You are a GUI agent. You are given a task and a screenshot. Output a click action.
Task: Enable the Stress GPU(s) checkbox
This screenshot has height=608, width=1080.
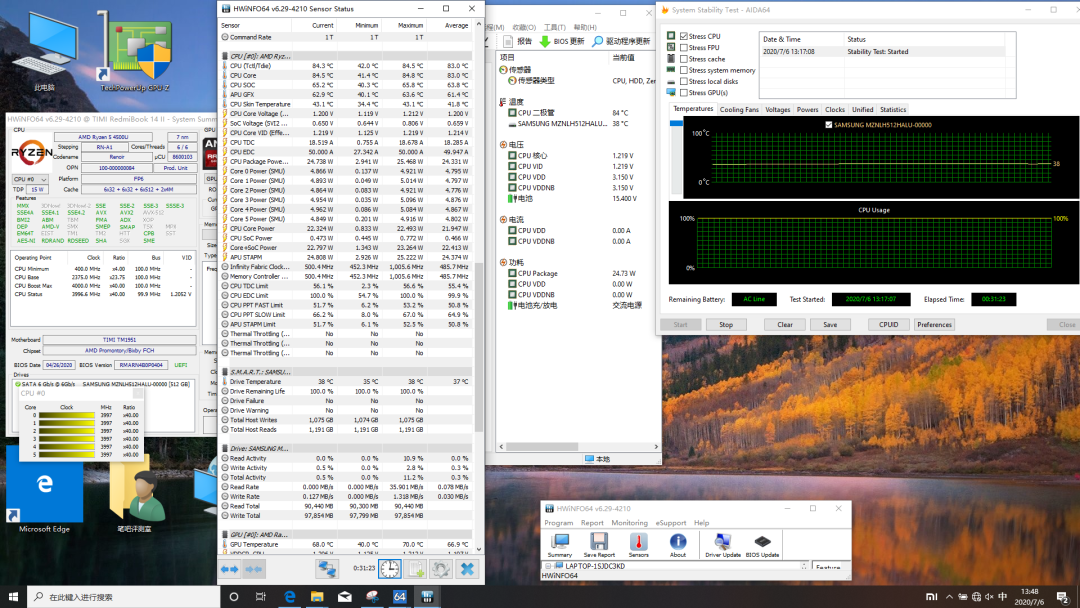(684, 92)
